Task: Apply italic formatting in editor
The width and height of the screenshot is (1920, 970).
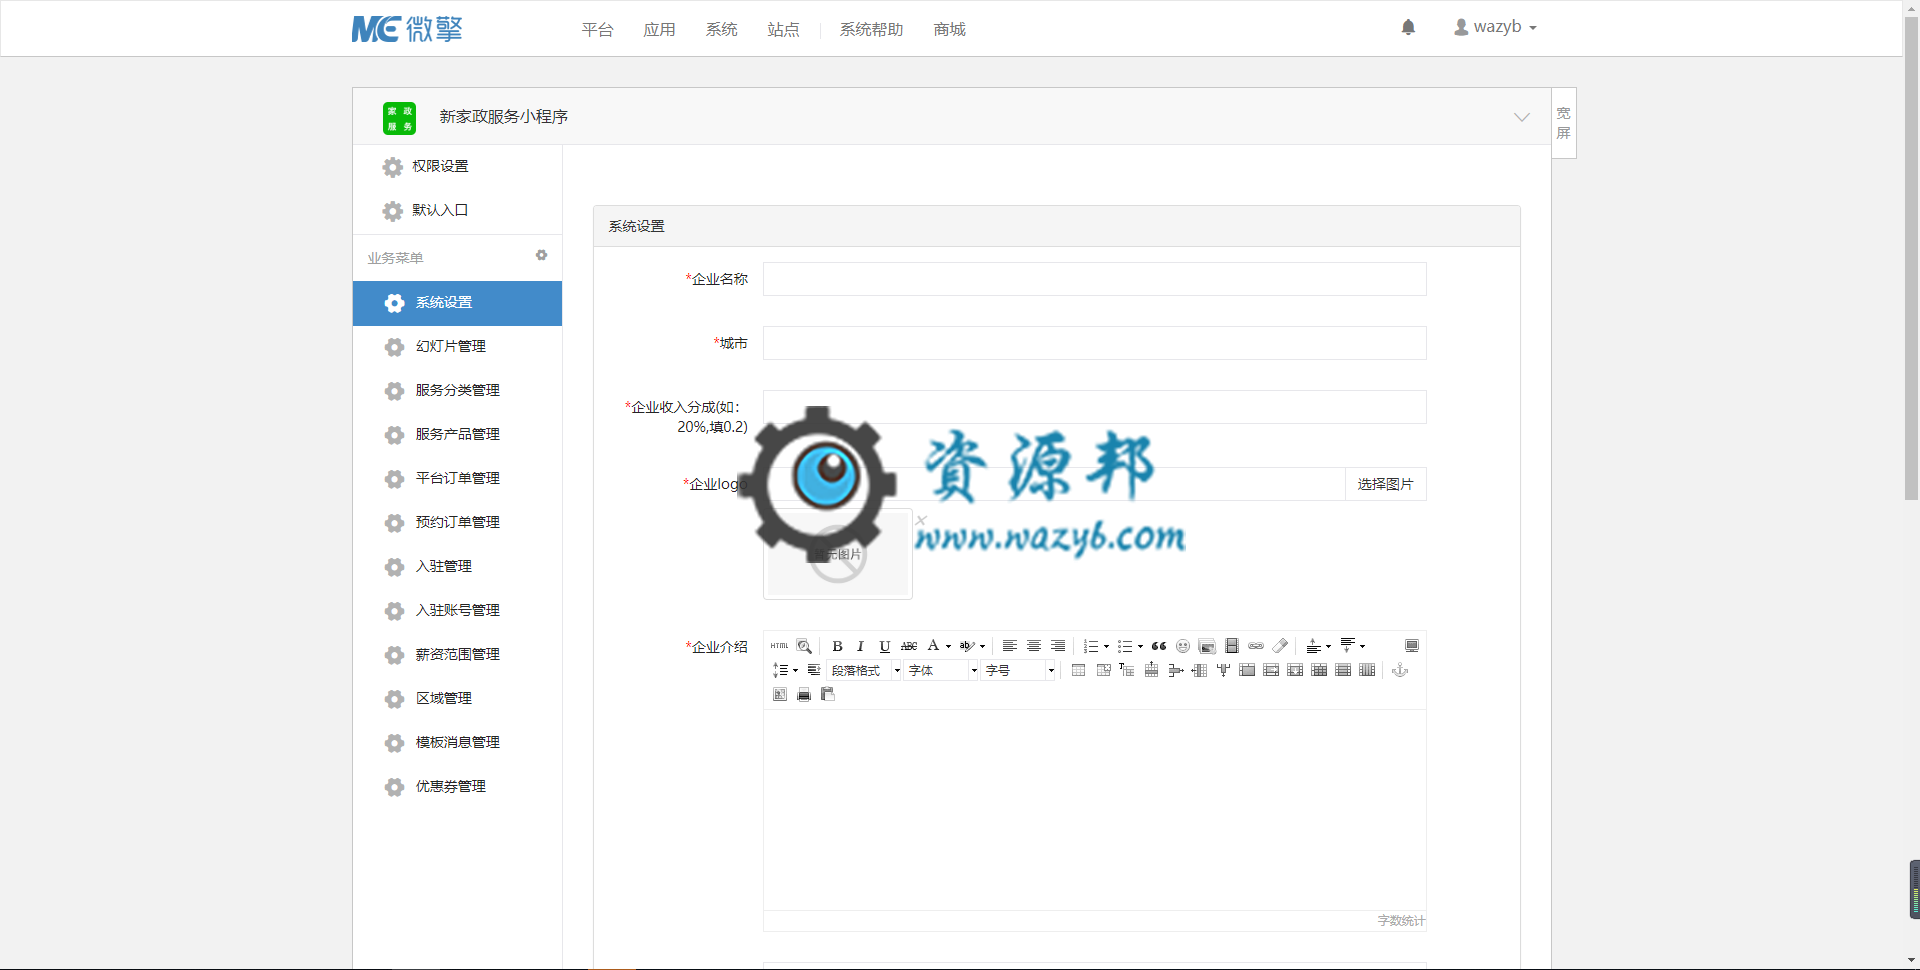Action: (x=860, y=646)
